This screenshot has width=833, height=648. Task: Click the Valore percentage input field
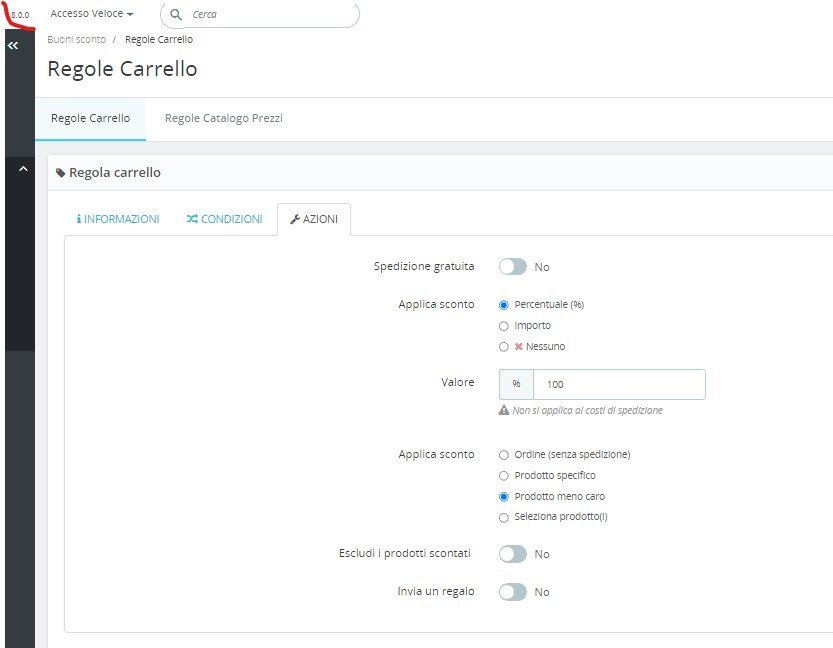click(x=619, y=385)
